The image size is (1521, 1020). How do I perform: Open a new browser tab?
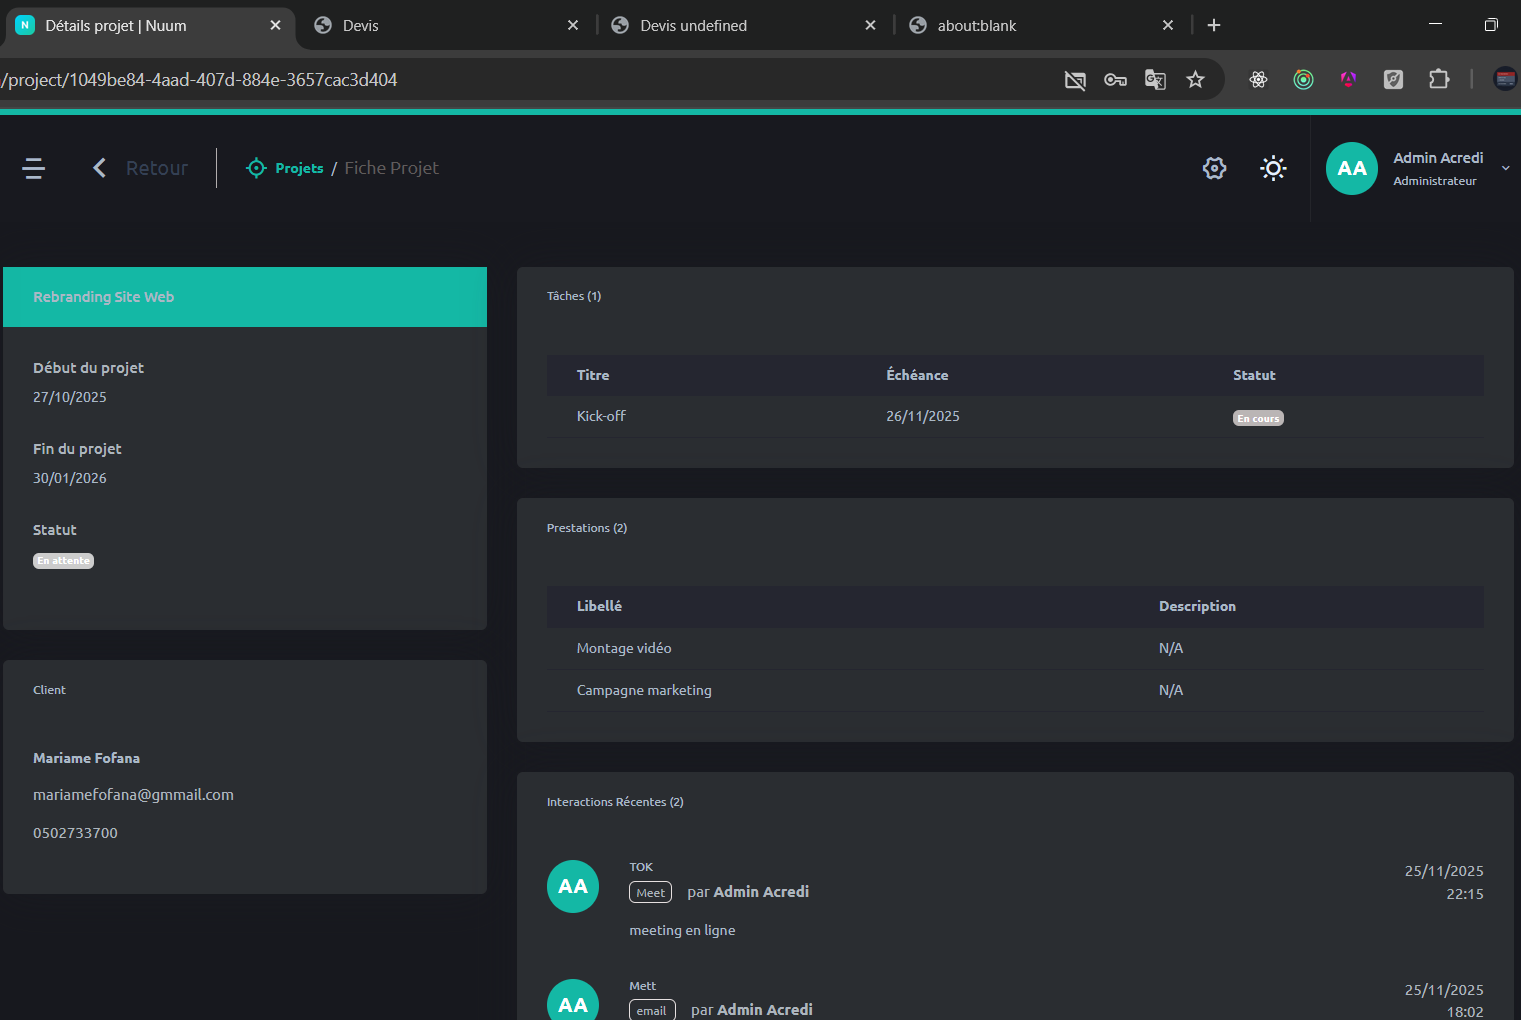click(1214, 26)
